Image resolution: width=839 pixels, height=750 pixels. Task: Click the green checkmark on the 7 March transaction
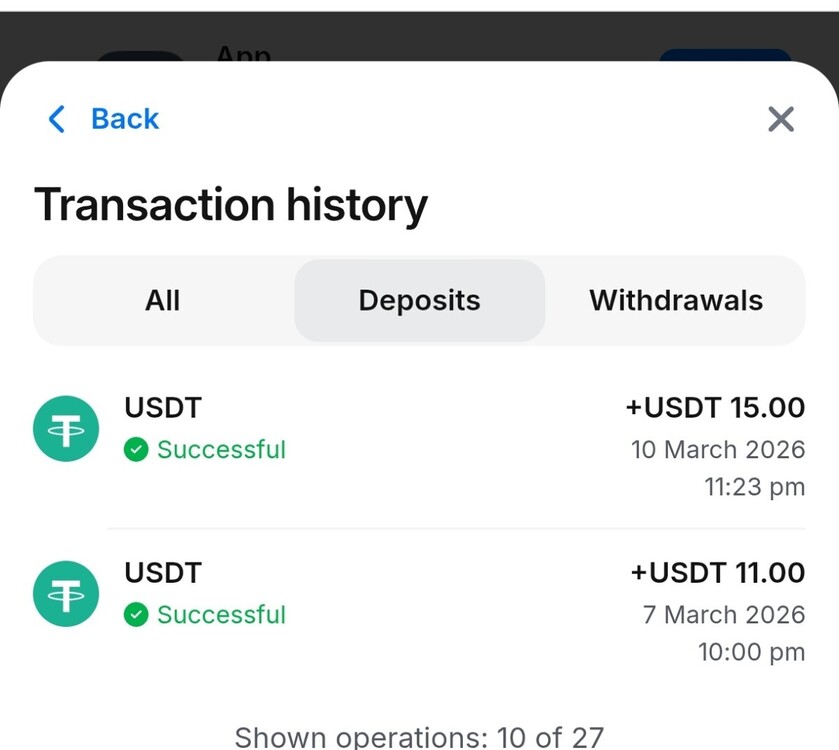[135, 616]
